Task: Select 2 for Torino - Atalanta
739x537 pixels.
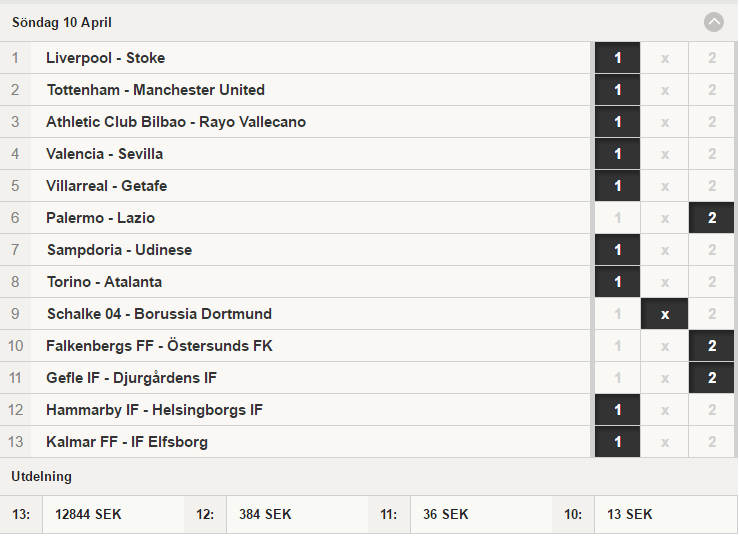Action: pyautogui.click(x=712, y=282)
